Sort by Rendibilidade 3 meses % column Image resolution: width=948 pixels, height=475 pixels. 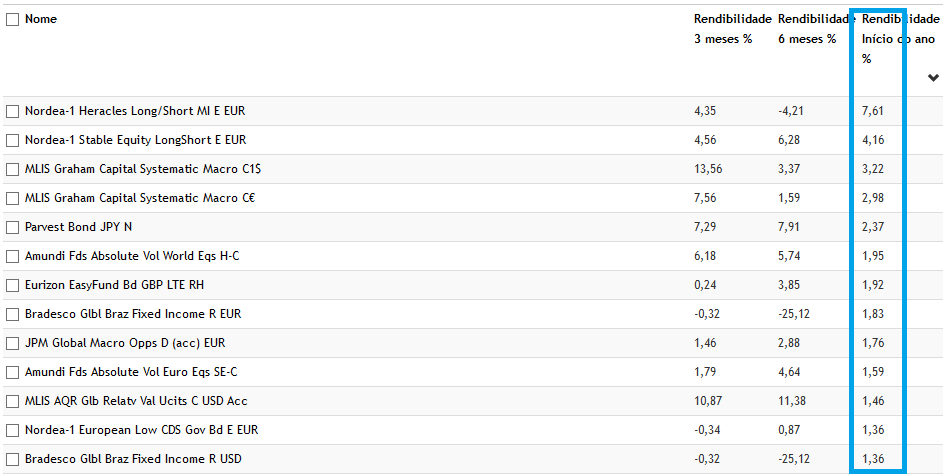(x=732, y=29)
